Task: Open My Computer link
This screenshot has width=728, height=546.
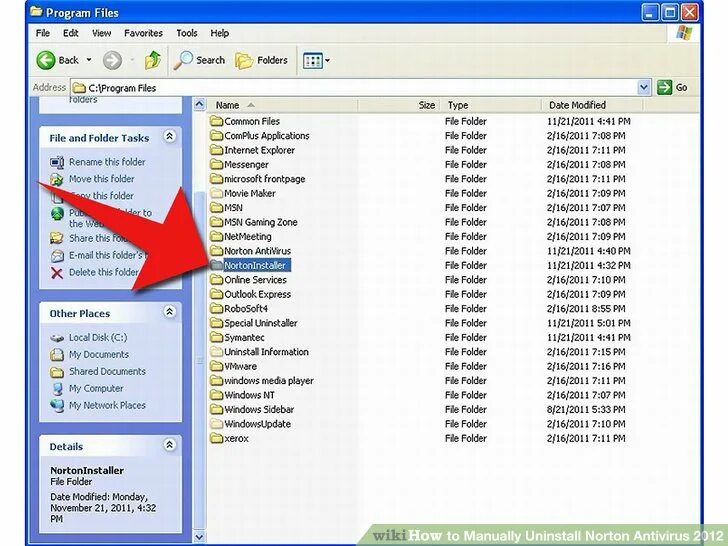Action: (x=96, y=389)
